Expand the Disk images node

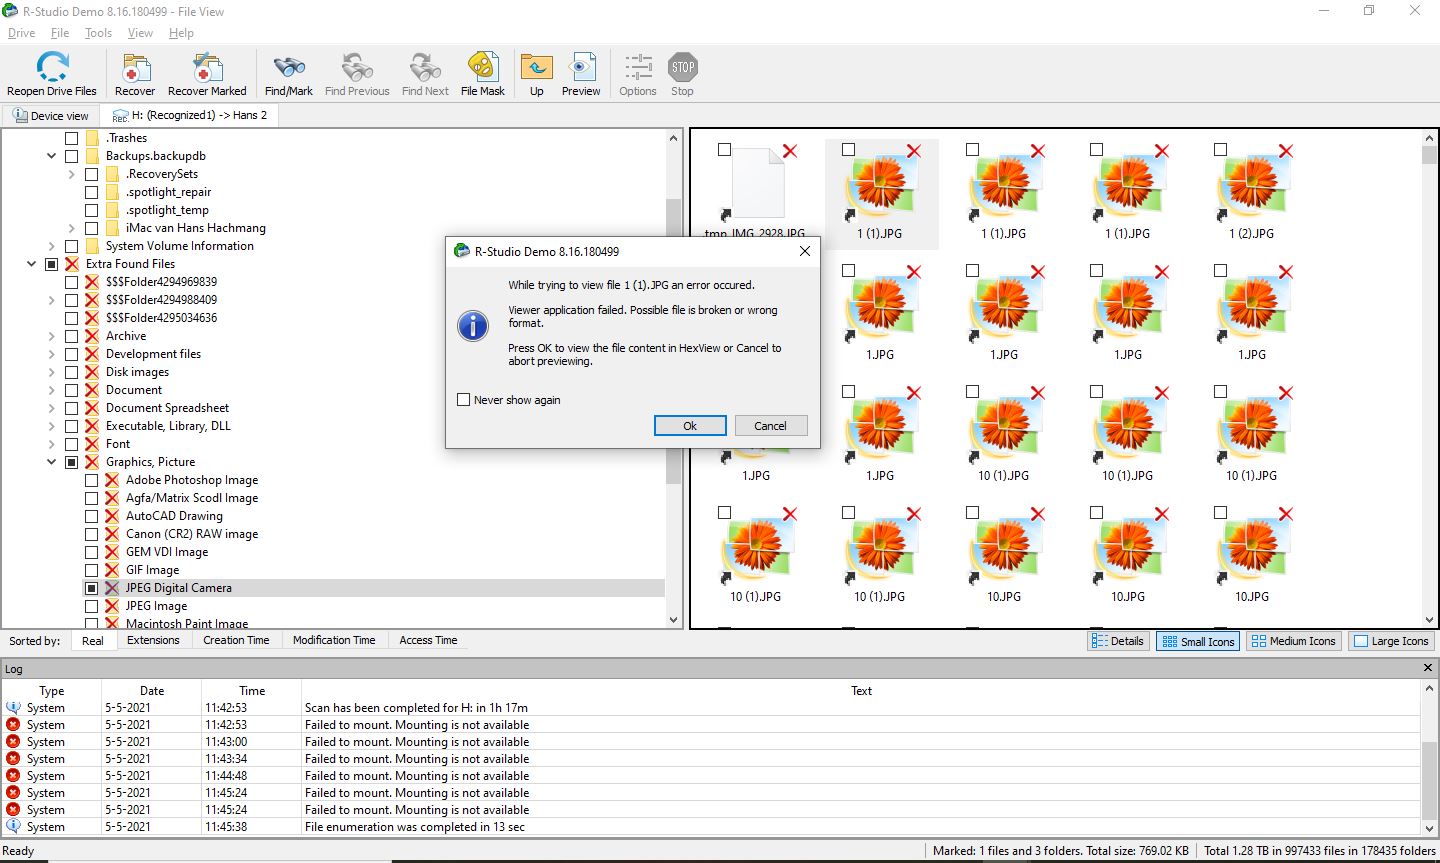[x=52, y=372]
